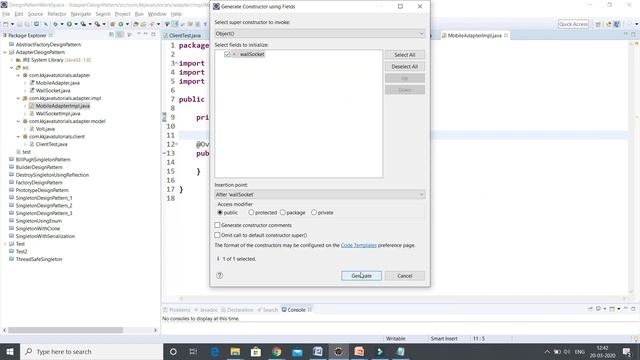640x360 pixels.
Task: Open the File menu
Action: tap(6, 14)
